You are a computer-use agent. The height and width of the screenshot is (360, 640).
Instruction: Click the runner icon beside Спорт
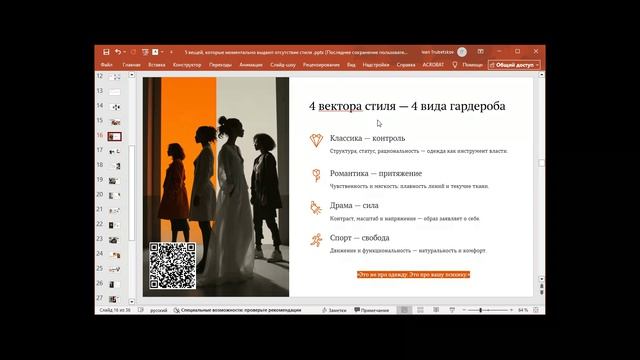click(316, 240)
